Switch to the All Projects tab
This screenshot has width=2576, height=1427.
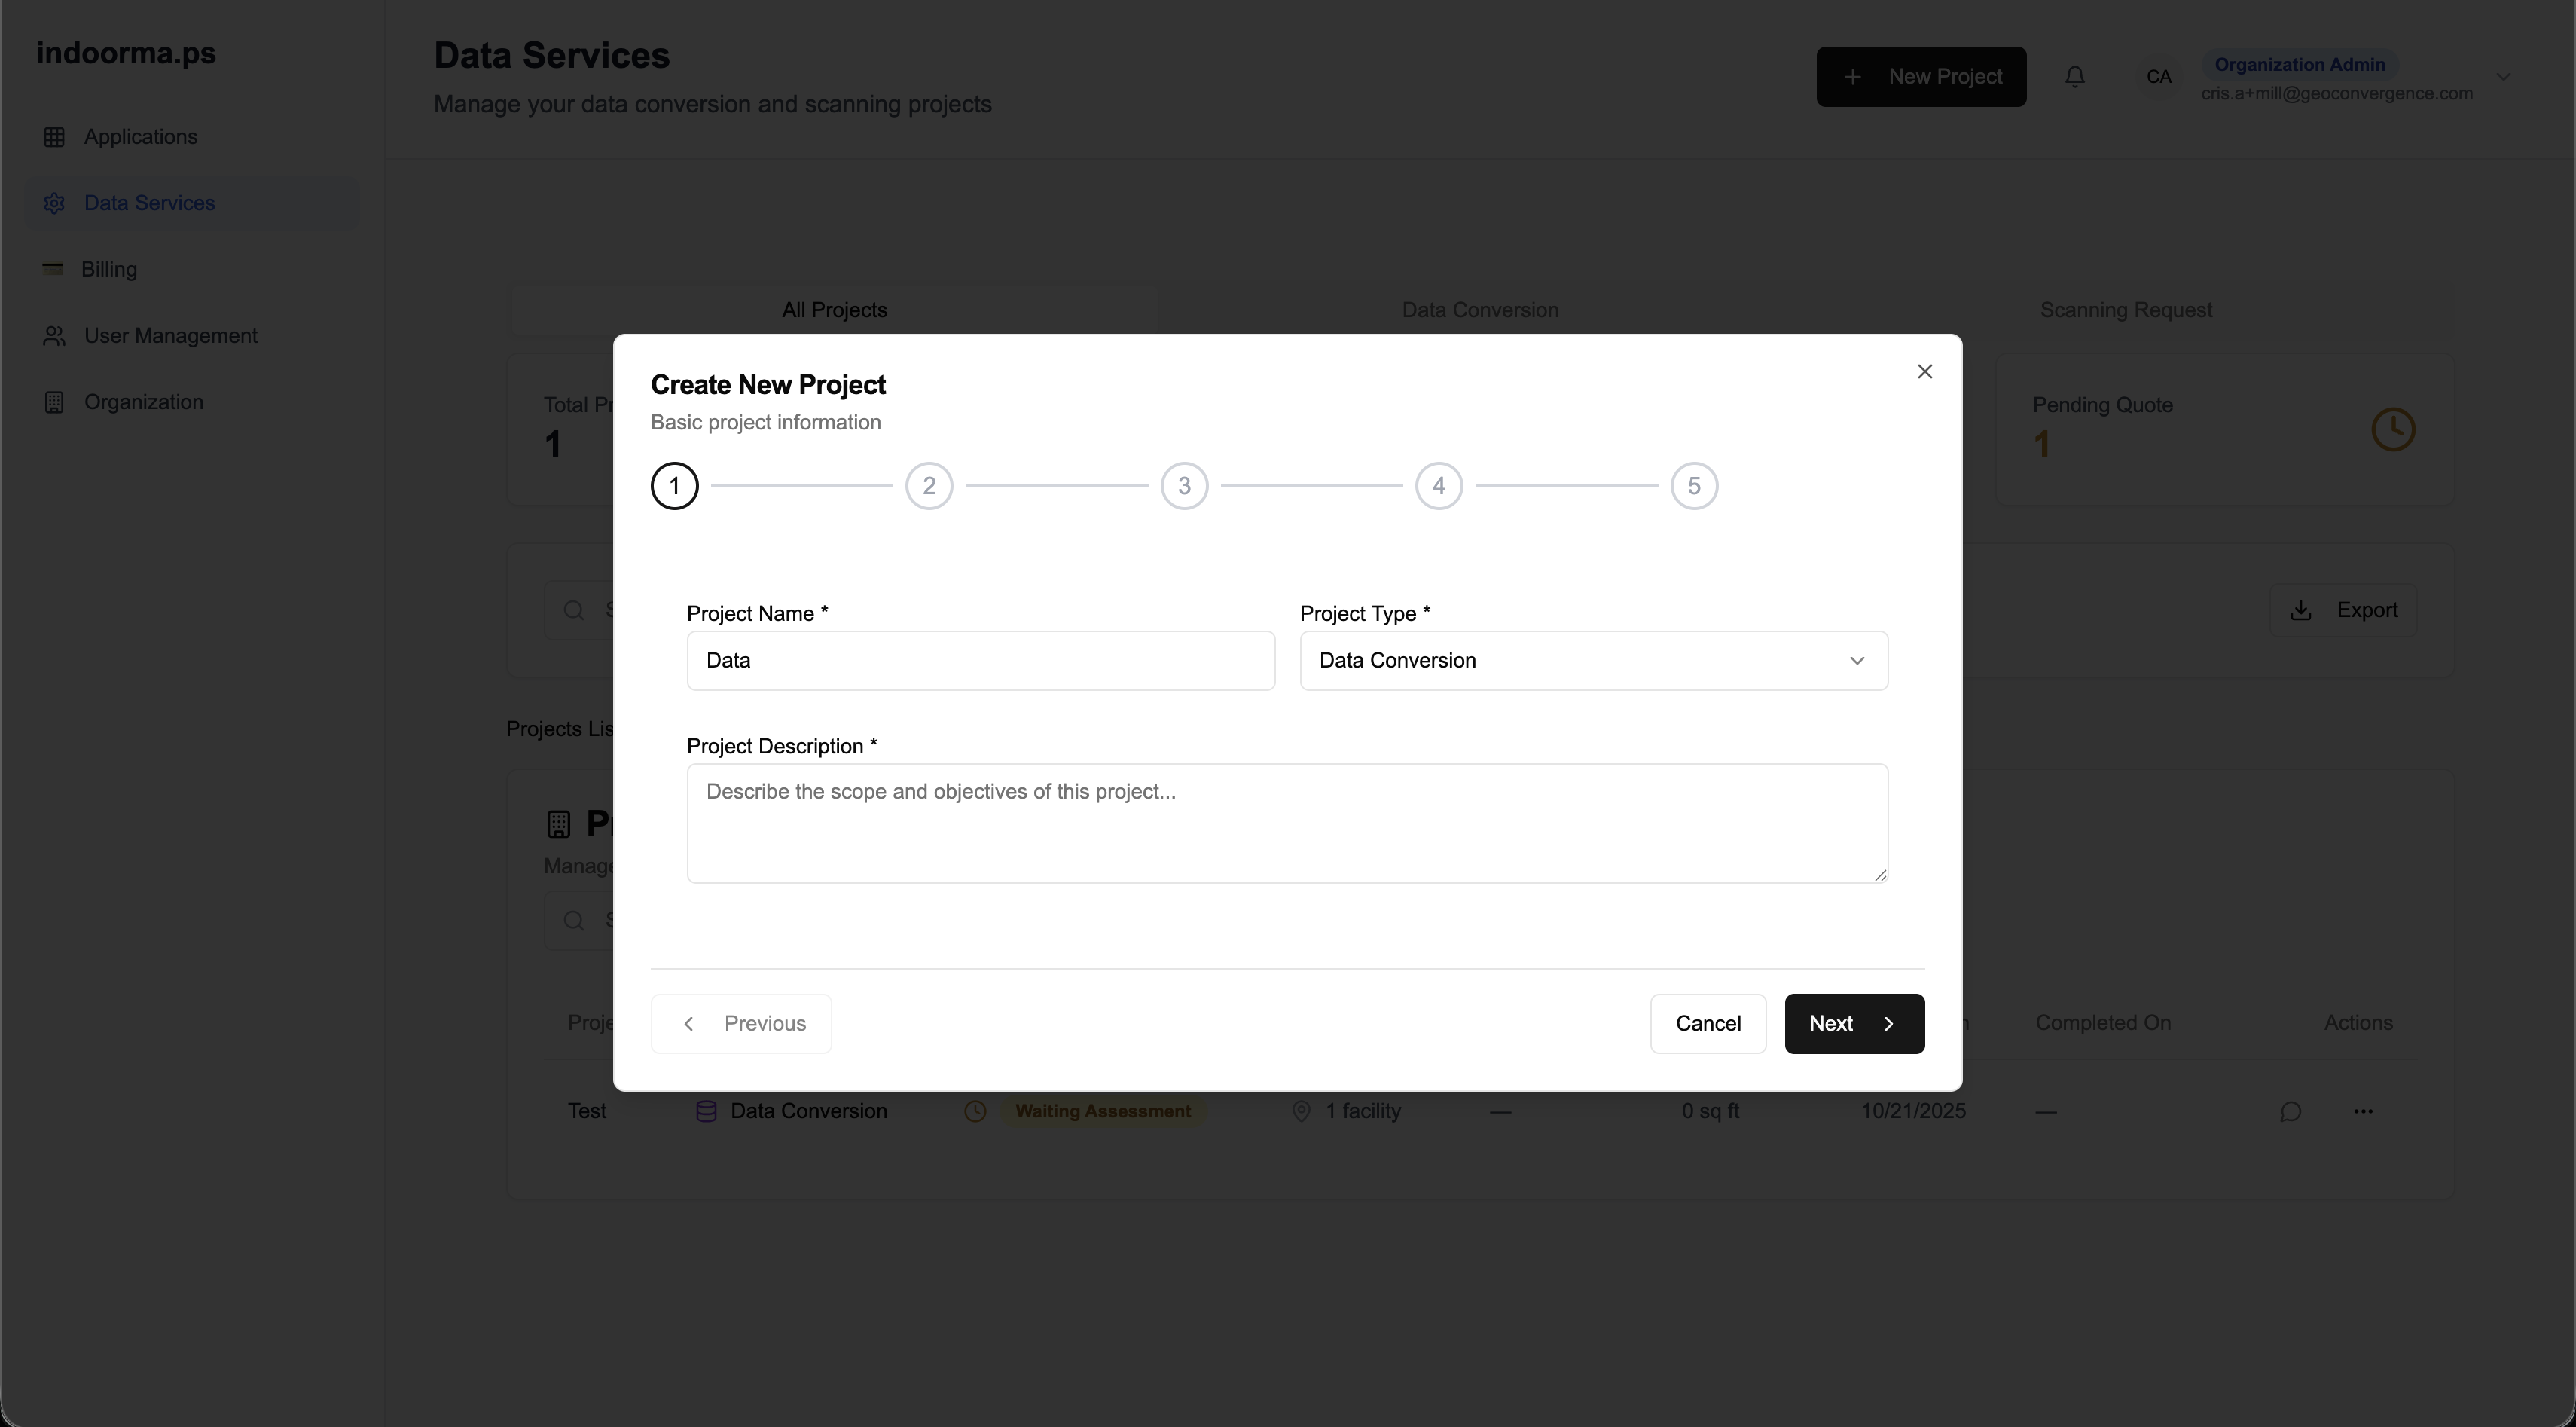[834, 310]
